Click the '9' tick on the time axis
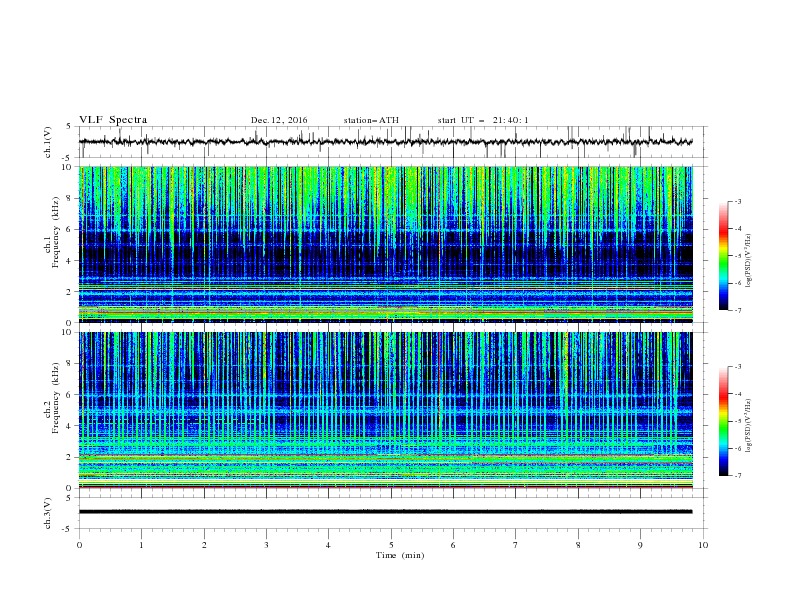The image size is (792, 612). (640, 545)
